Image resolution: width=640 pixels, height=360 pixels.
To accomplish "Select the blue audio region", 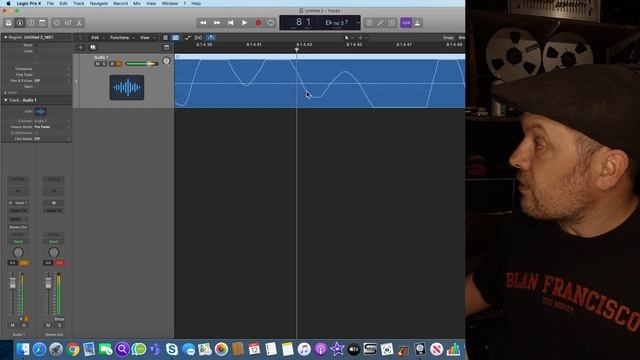I will [x=320, y=81].
